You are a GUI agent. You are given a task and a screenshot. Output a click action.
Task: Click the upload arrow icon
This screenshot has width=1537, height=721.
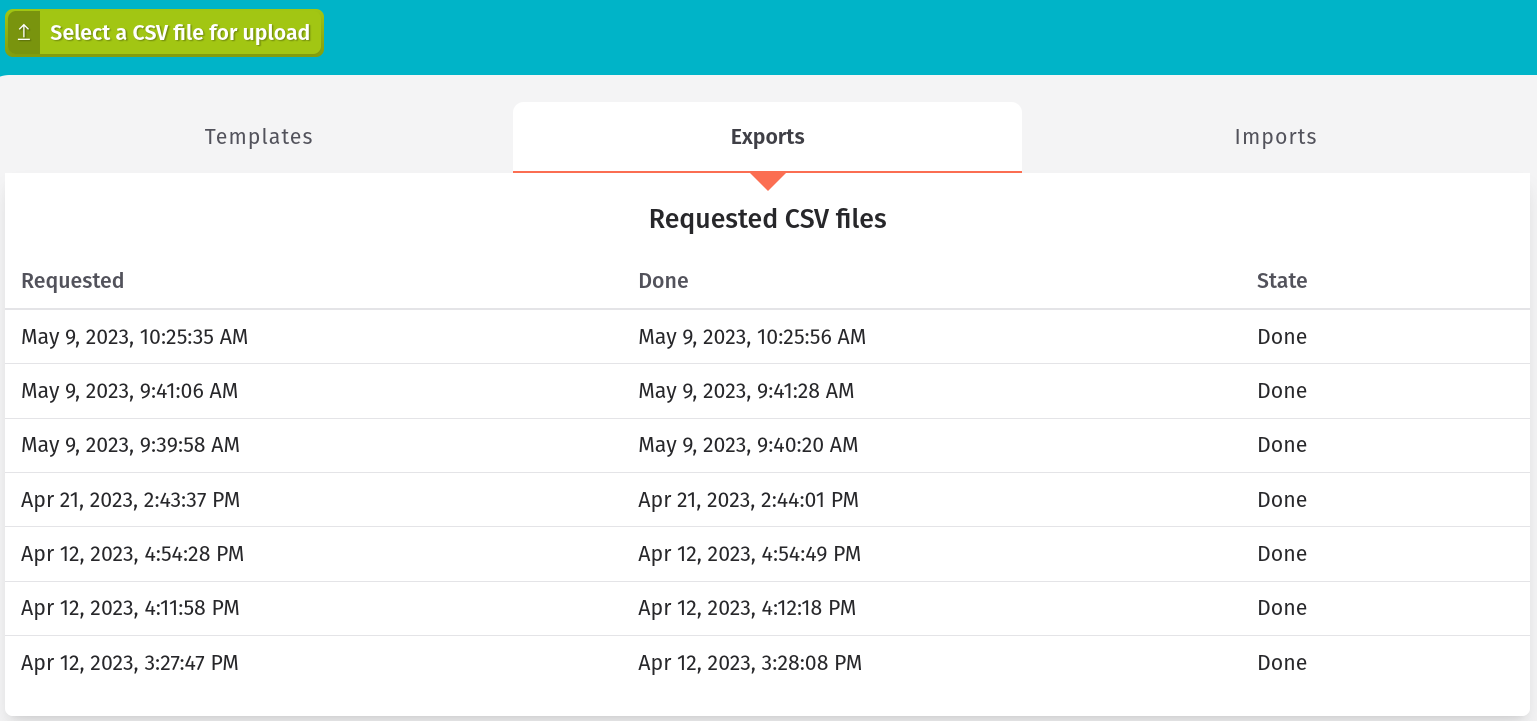[24, 33]
